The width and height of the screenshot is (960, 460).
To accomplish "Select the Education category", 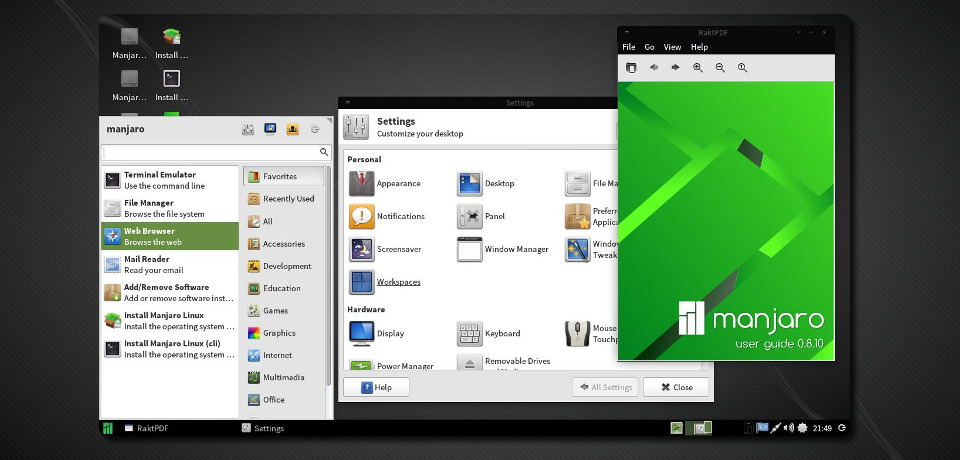I will [283, 288].
